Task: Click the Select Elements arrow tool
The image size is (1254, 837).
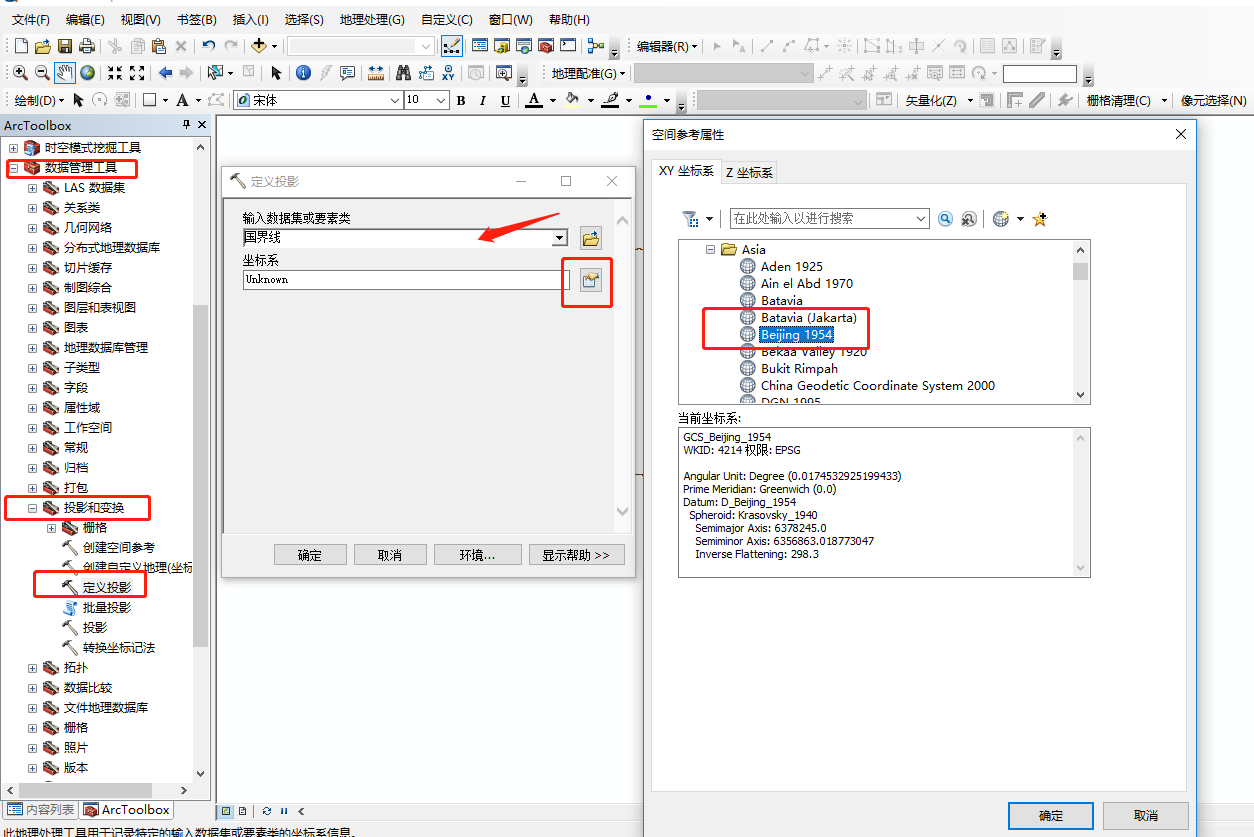Action: [x=276, y=73]
